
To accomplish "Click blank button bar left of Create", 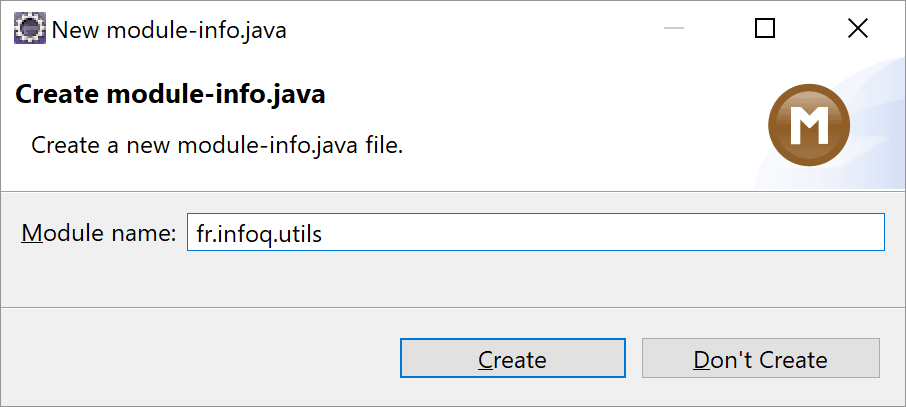I will point(199,358).
